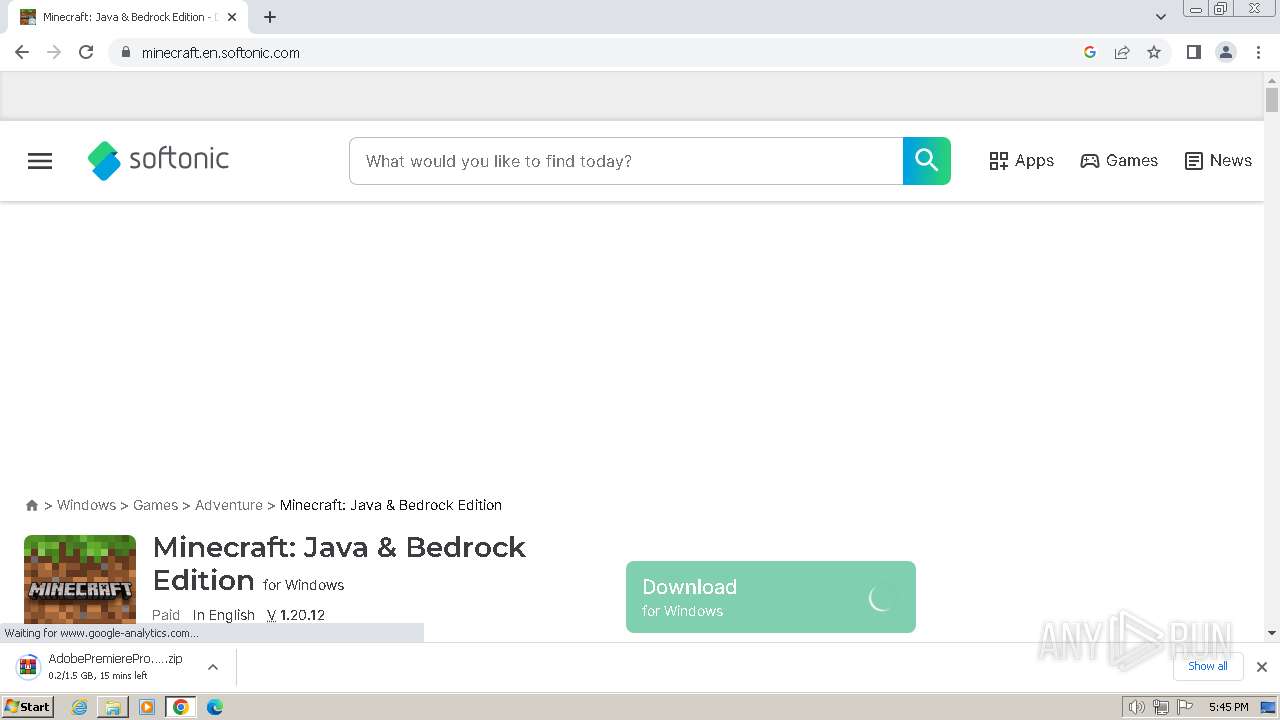
Task: Click the version V 1.20.12 text
Action: (296, 615)
